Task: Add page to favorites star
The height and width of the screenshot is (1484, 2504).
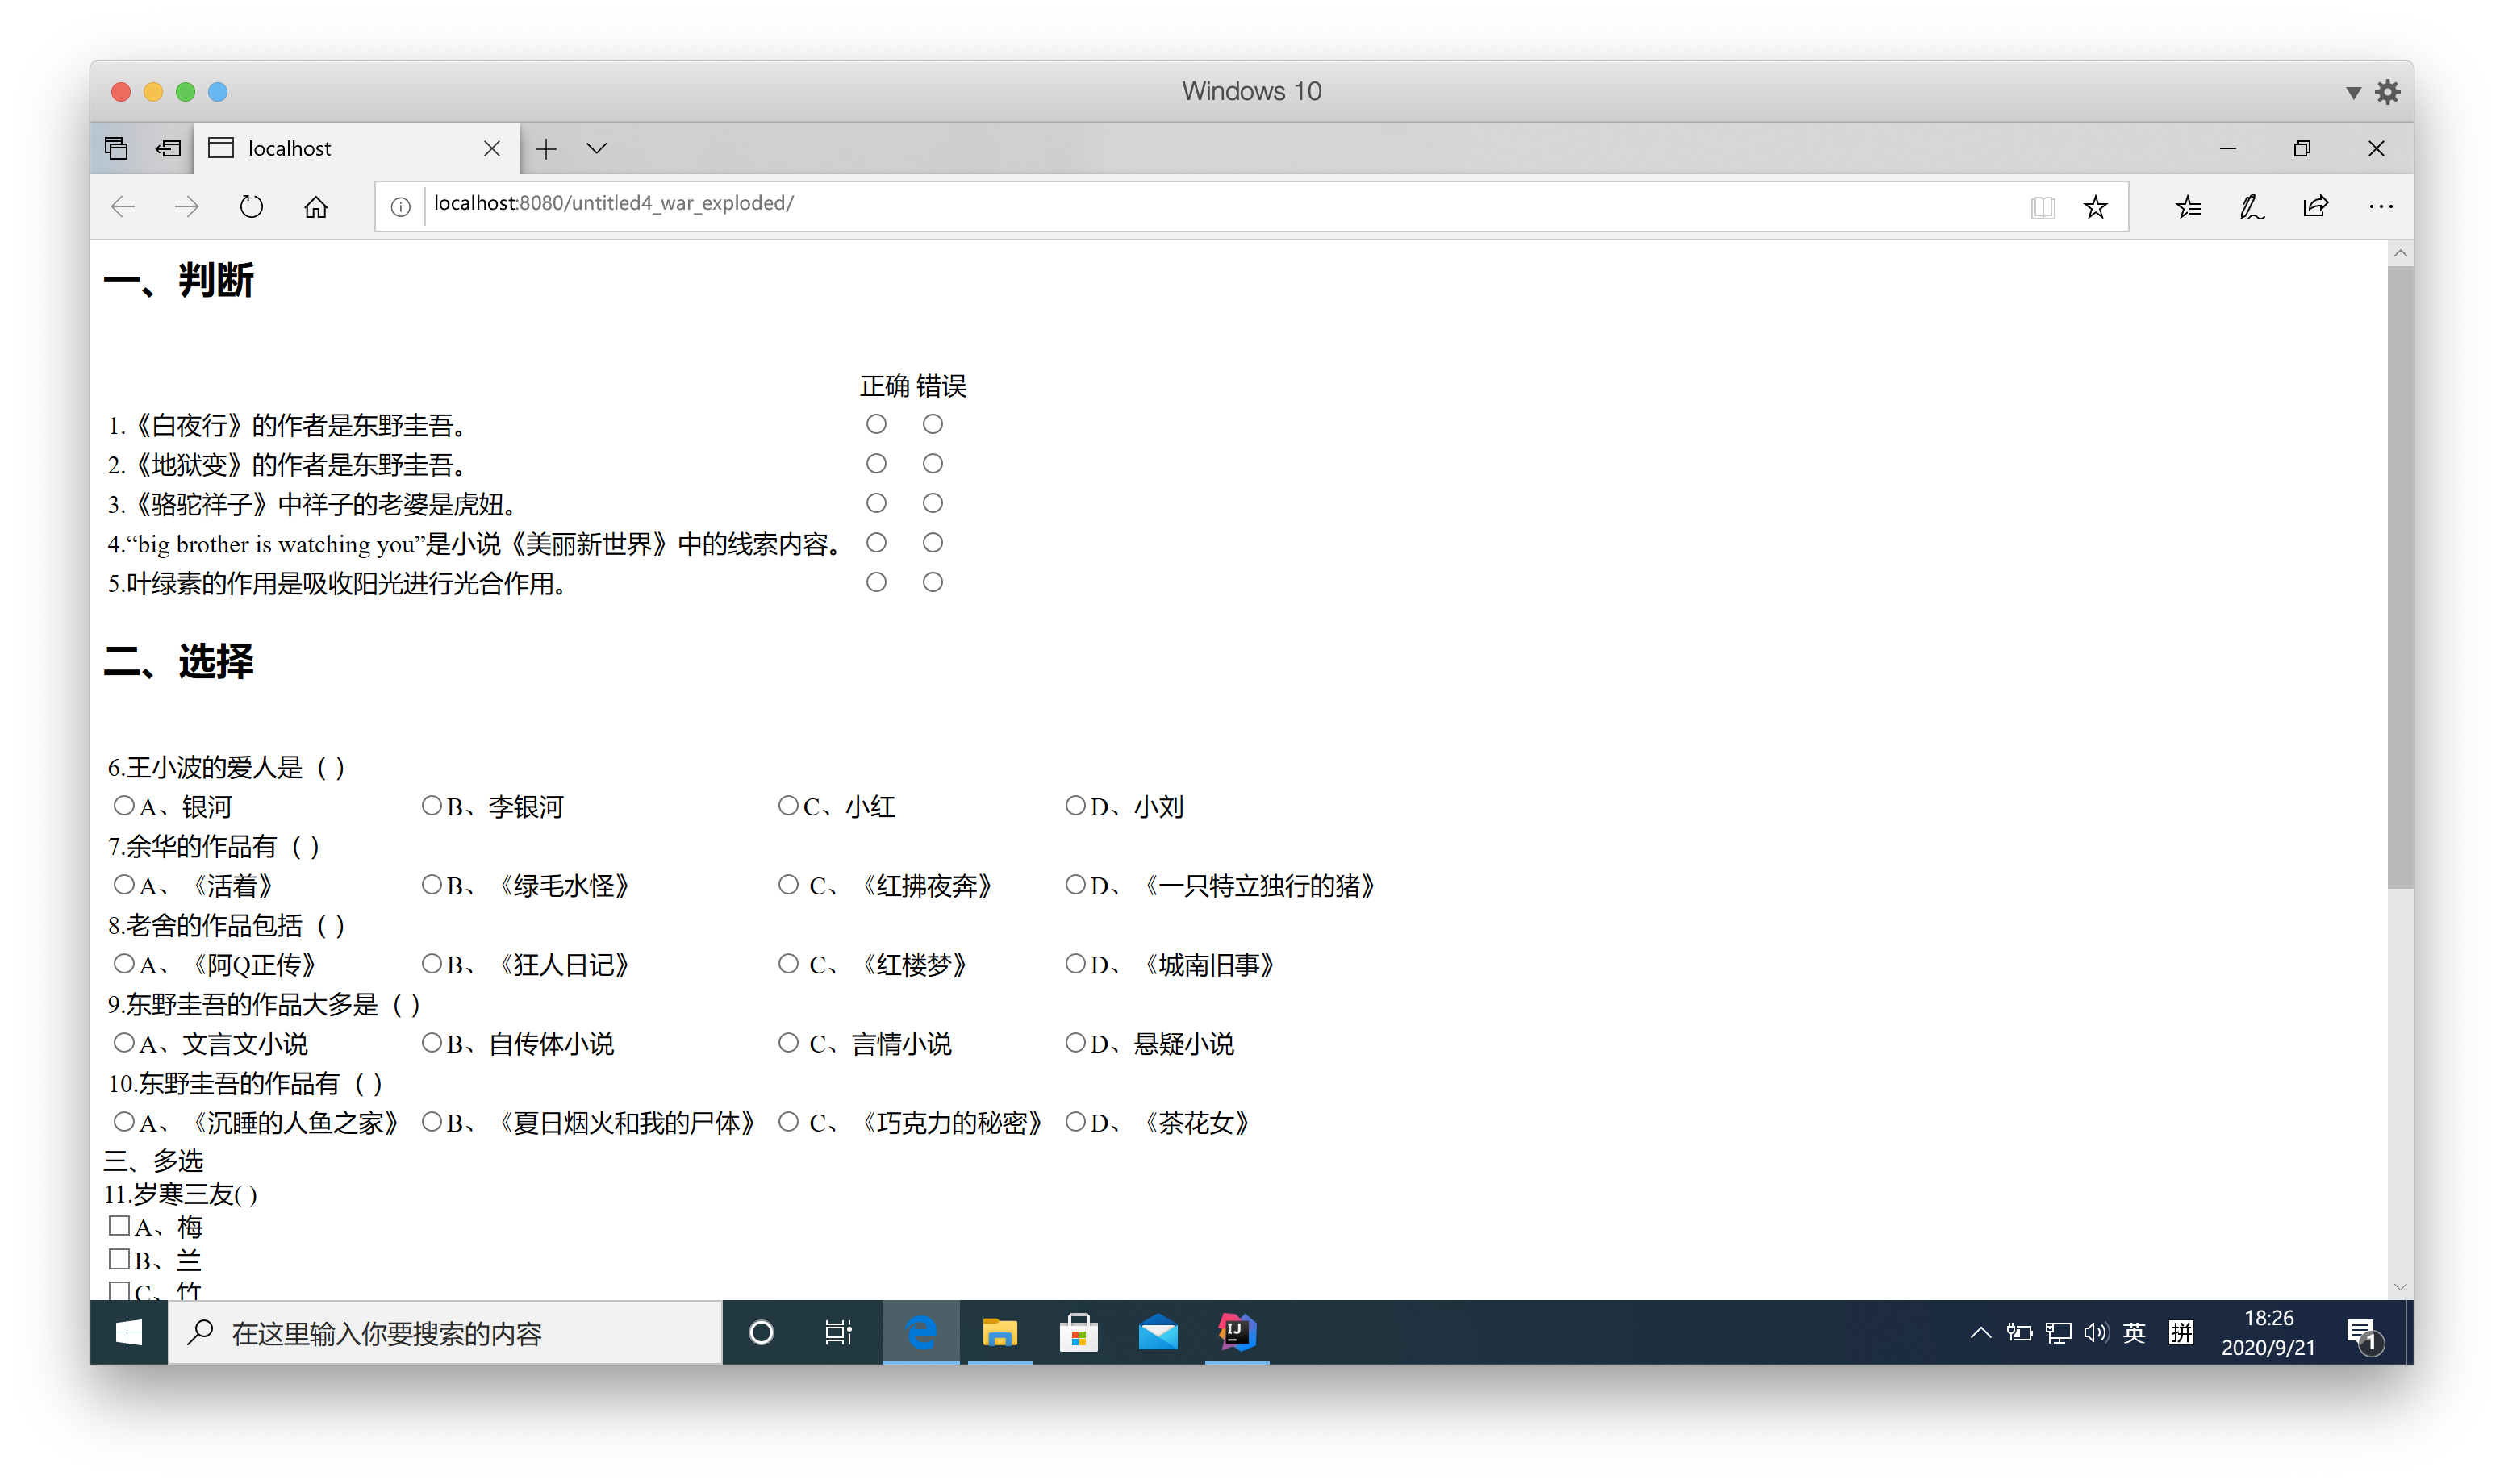Action: pos(2096,207)
